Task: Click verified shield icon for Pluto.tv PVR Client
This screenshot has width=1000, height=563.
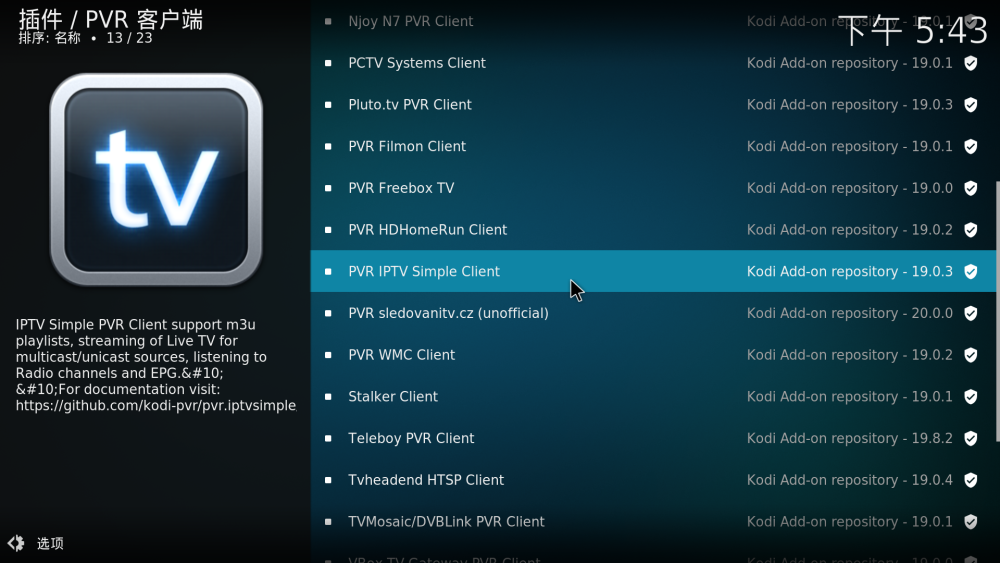Action: tap(971, 105)
